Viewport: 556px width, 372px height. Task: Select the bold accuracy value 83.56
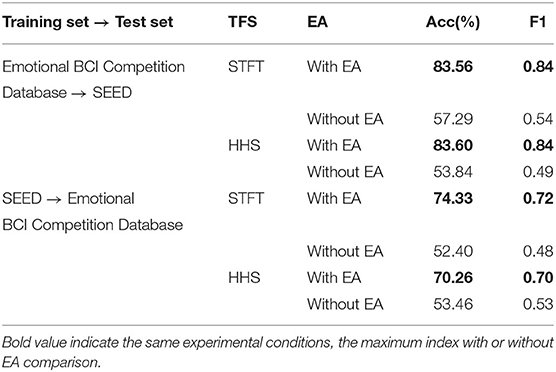click(x=453, y=67)
